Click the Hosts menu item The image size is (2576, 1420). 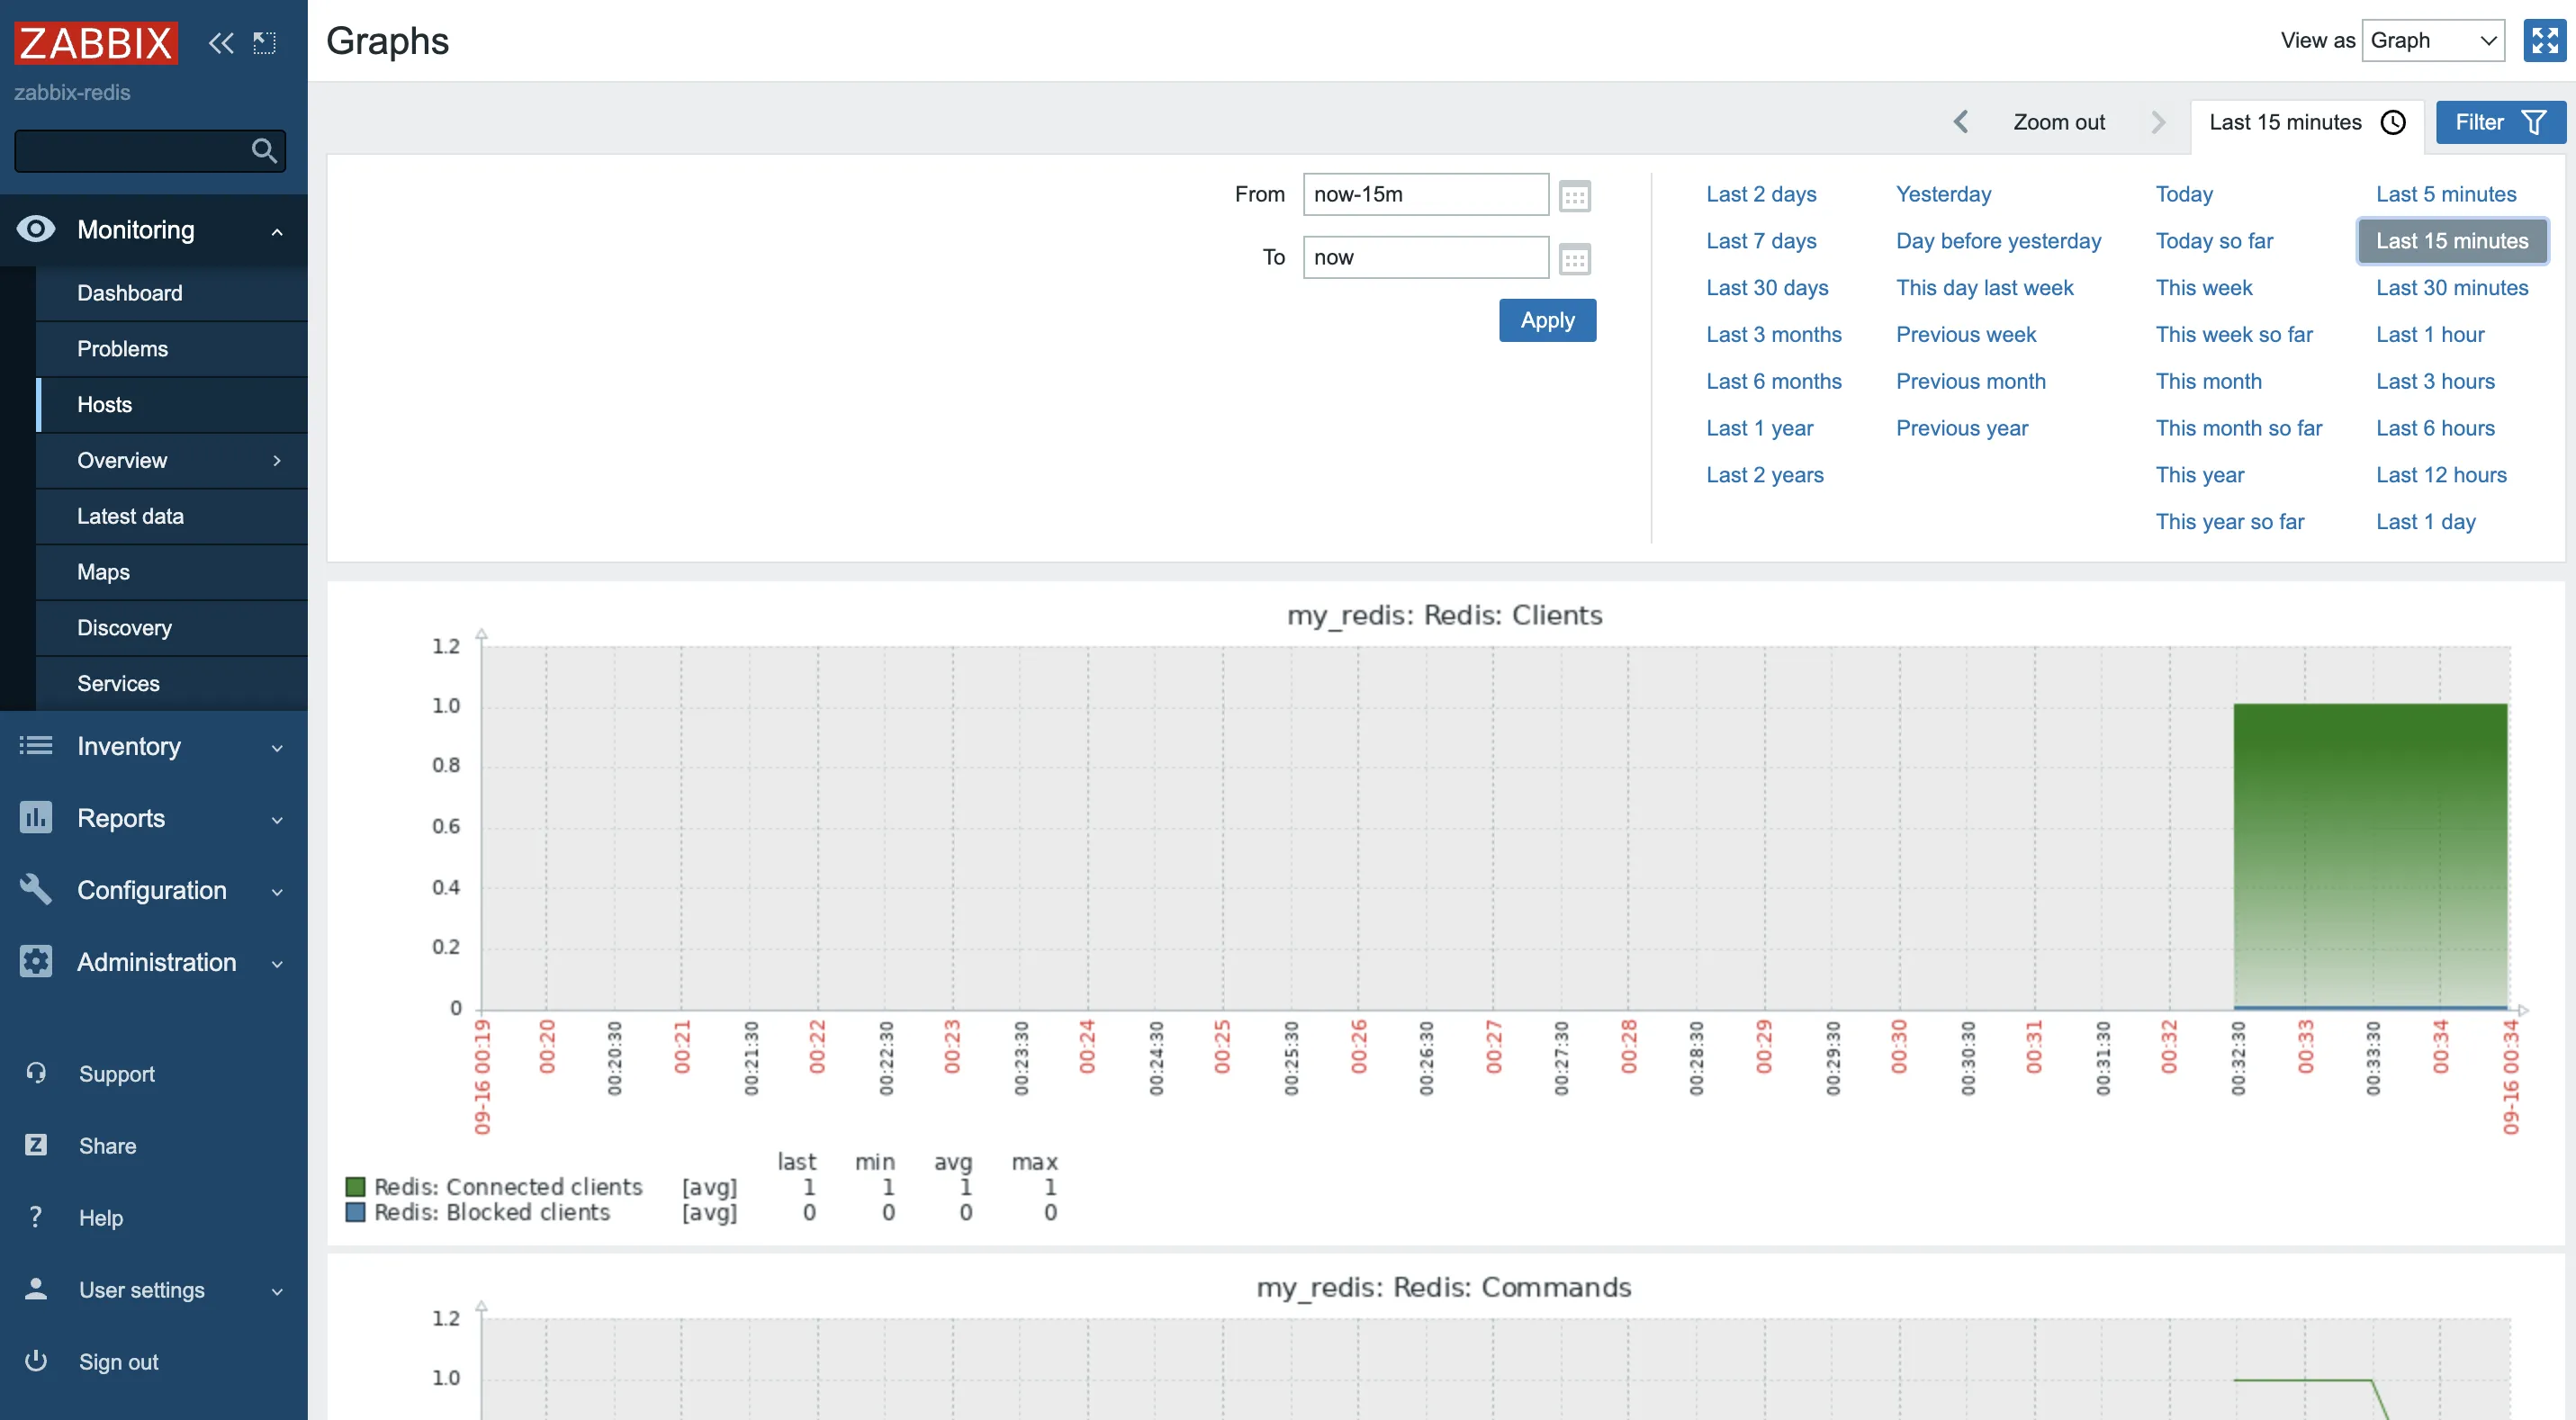tap(104, 404)
